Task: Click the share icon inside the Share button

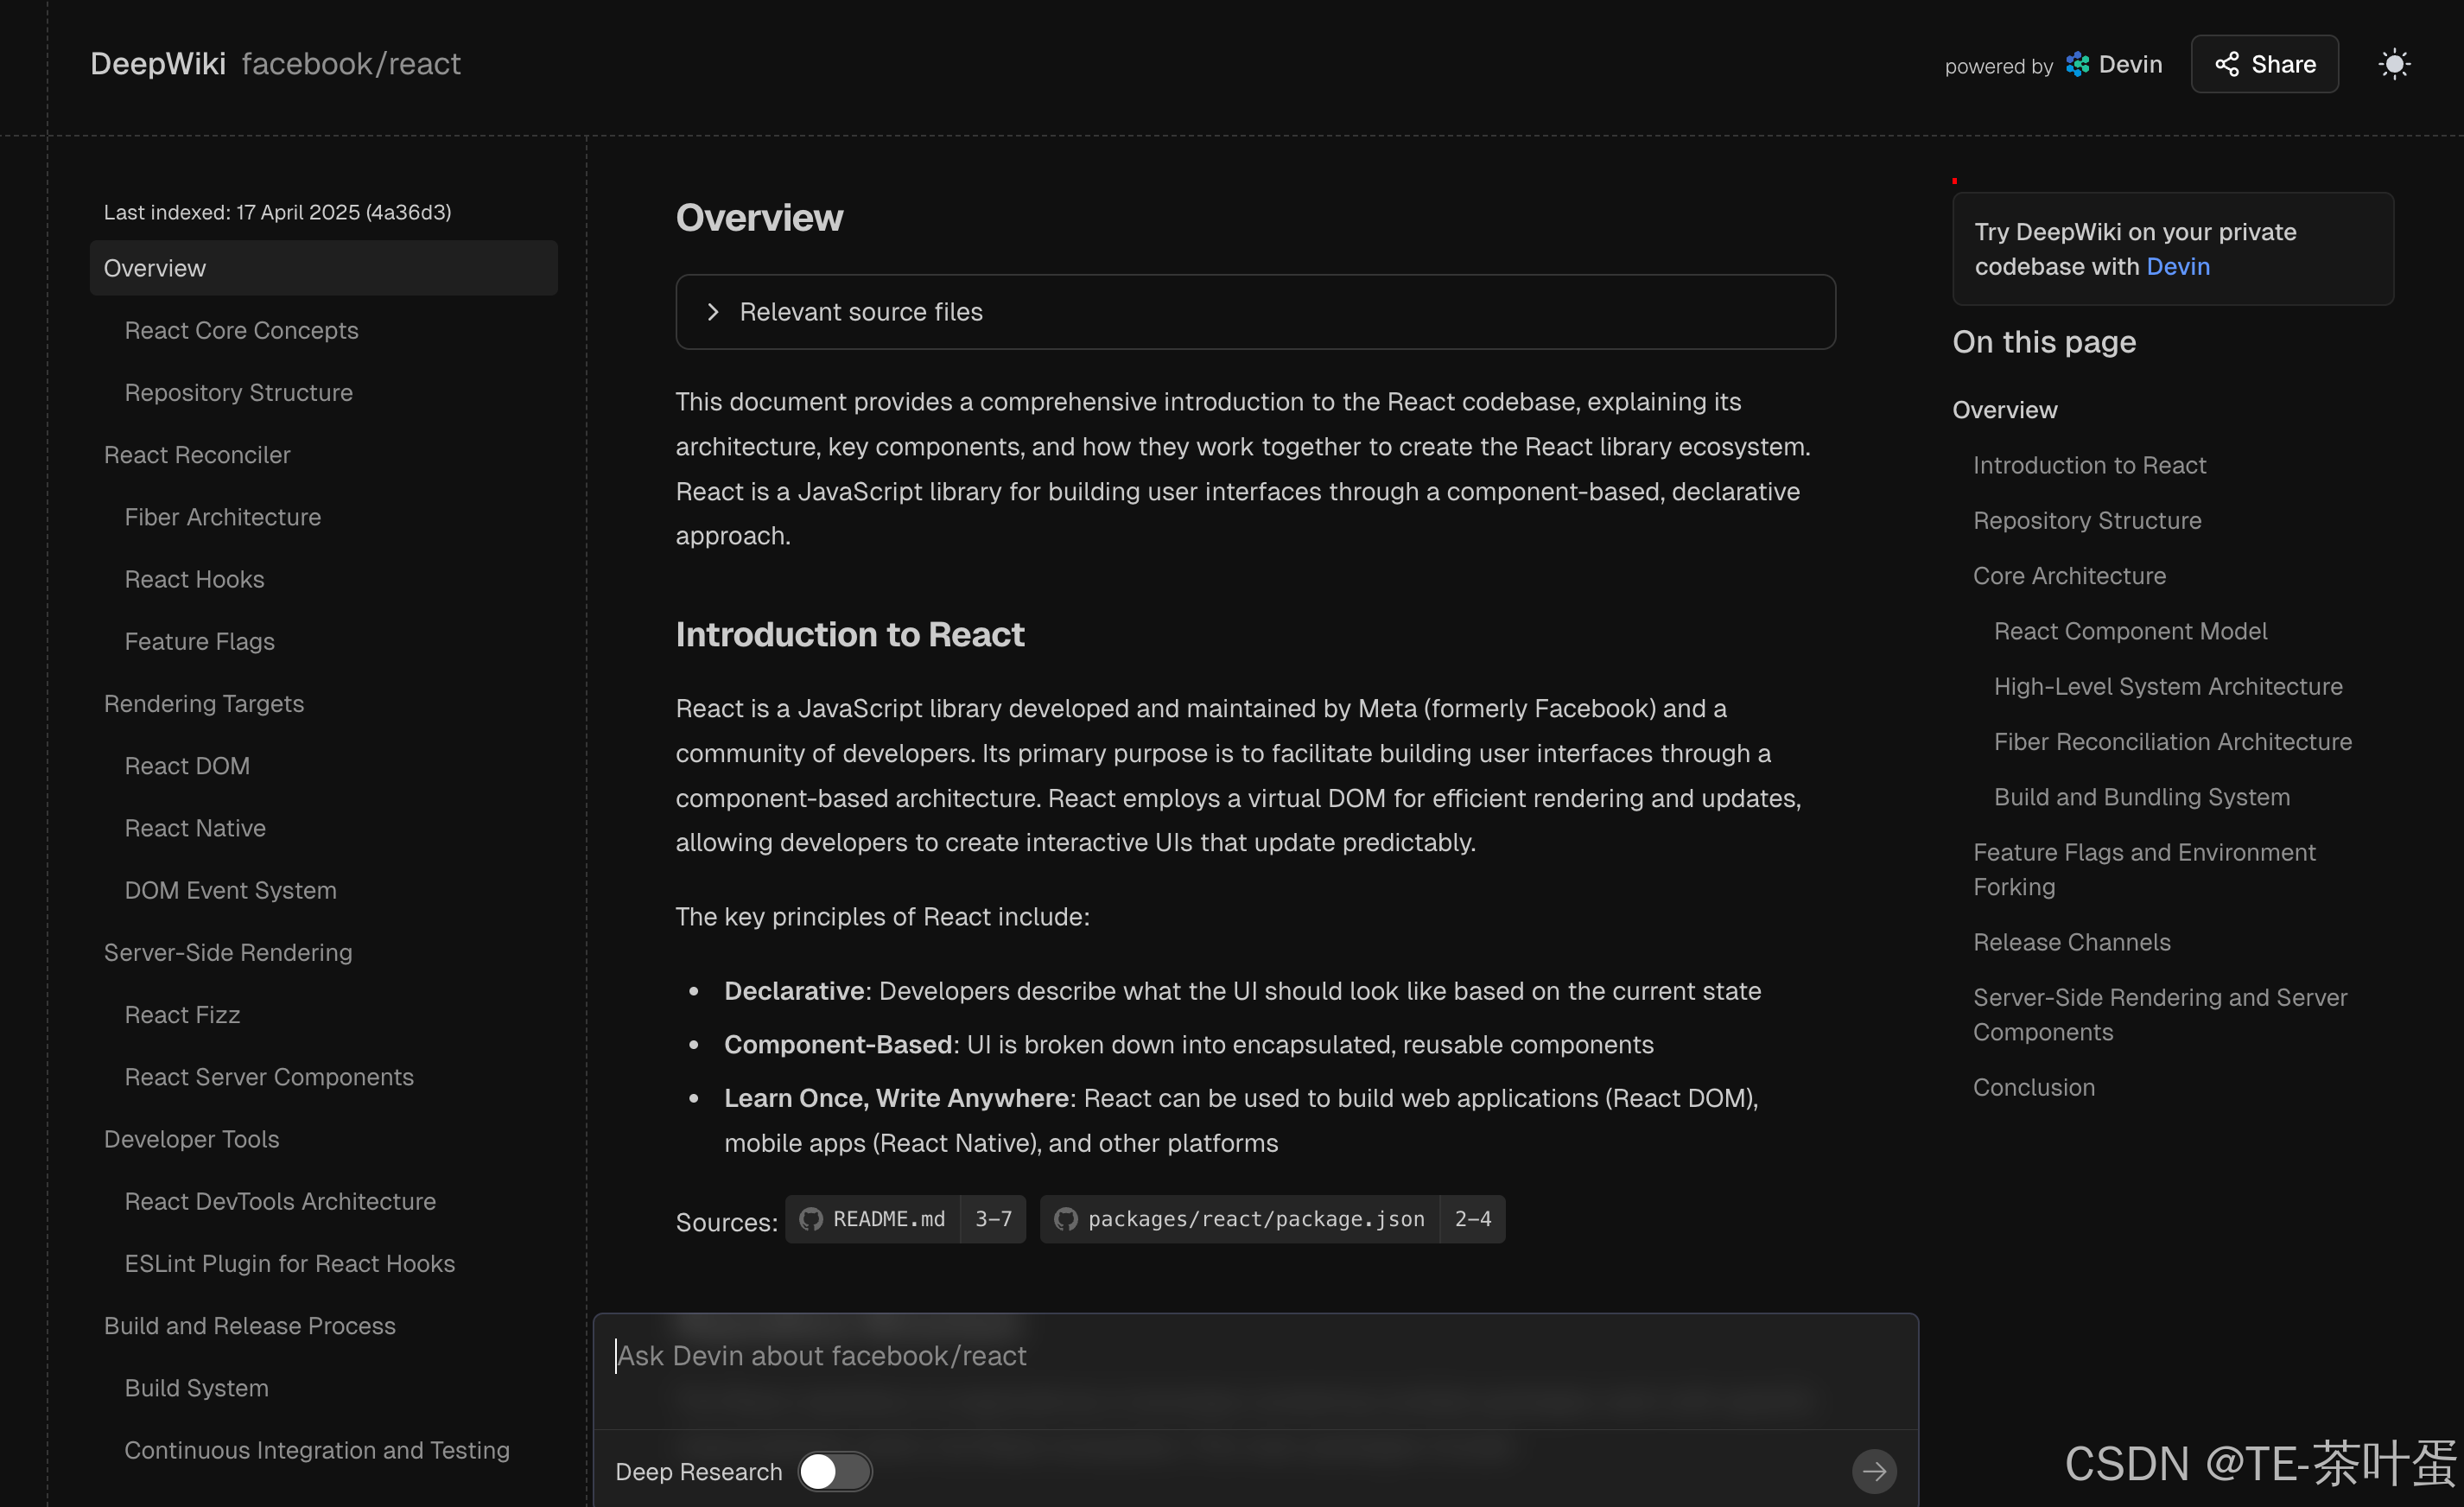Action: point(2227,64)
